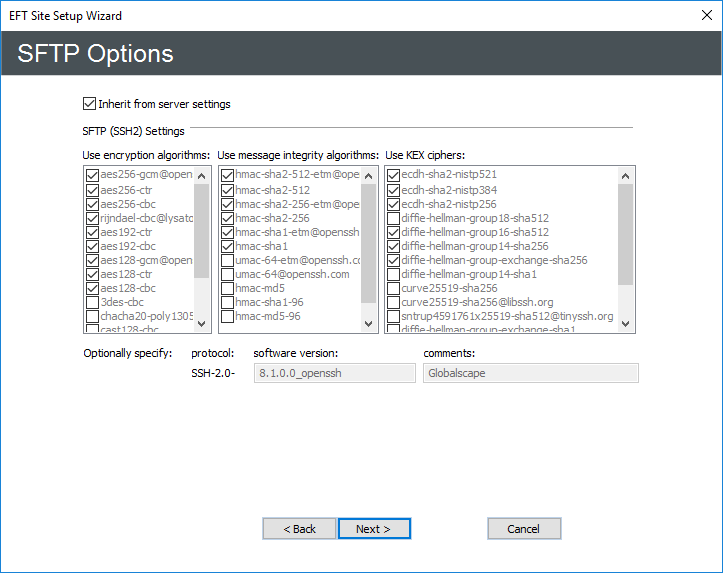The height and width of the screenshot is (573, 723).
Task: Toggle hmac-sha2-512 integrity algorithm checkbox
Action: 228,190
